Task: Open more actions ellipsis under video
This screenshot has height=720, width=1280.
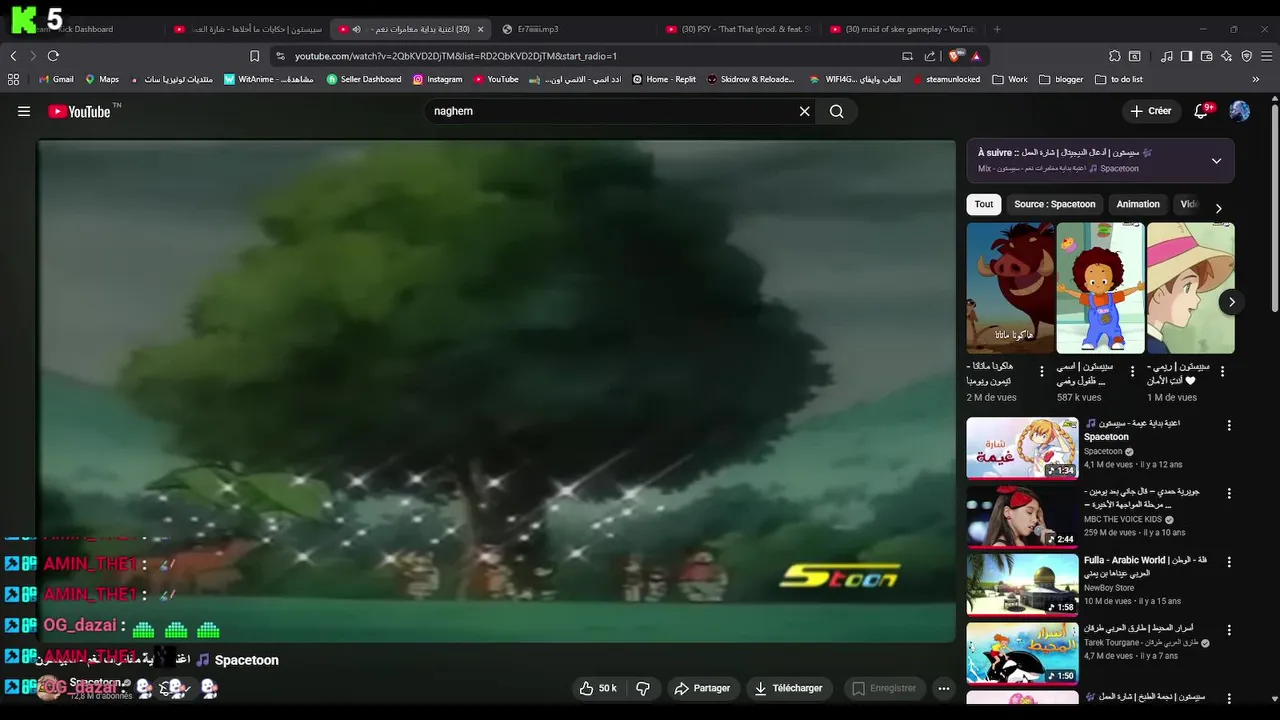Action: tap(943, 688)
